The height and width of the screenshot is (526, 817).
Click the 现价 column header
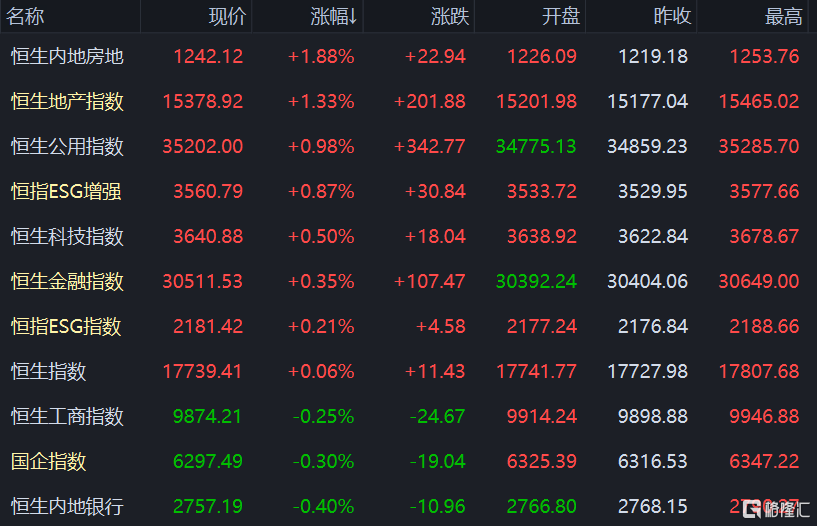click(227, 17)
